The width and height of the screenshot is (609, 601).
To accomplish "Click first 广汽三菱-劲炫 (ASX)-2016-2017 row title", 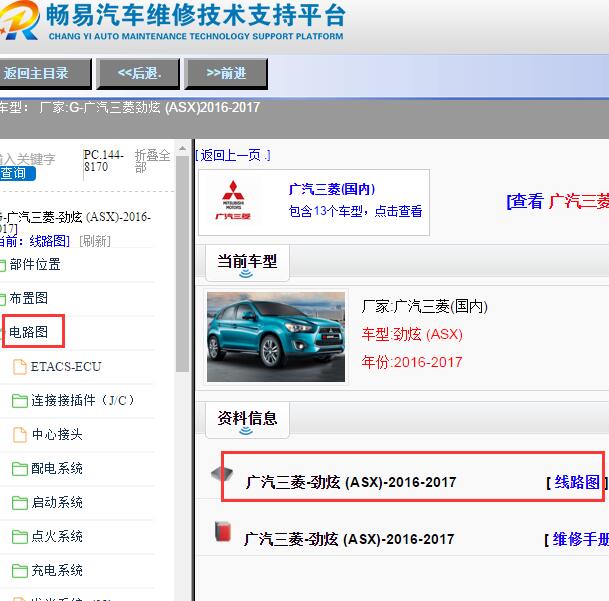I will 351,482.
